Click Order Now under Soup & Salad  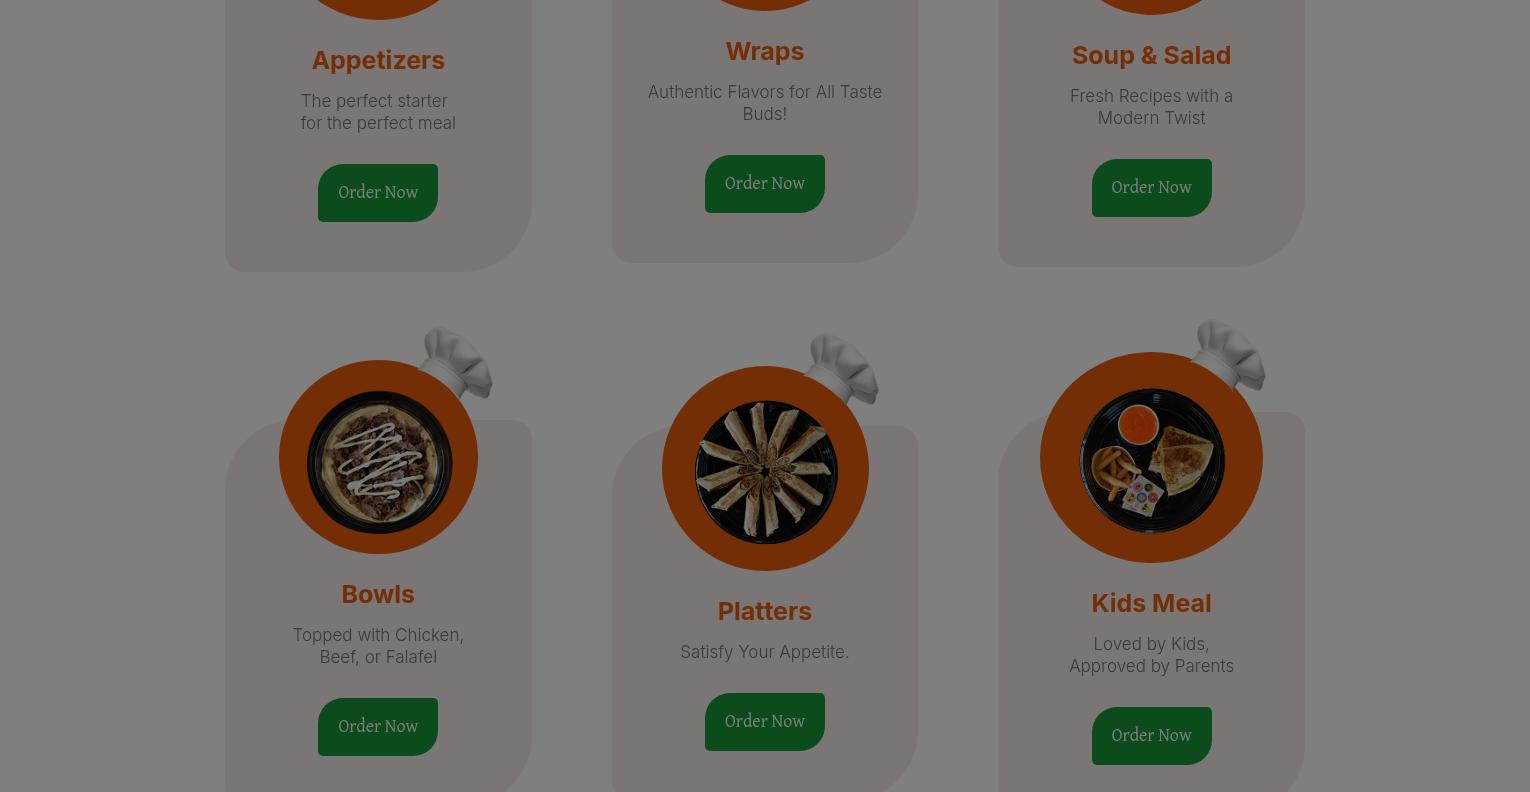(1152, 188)
